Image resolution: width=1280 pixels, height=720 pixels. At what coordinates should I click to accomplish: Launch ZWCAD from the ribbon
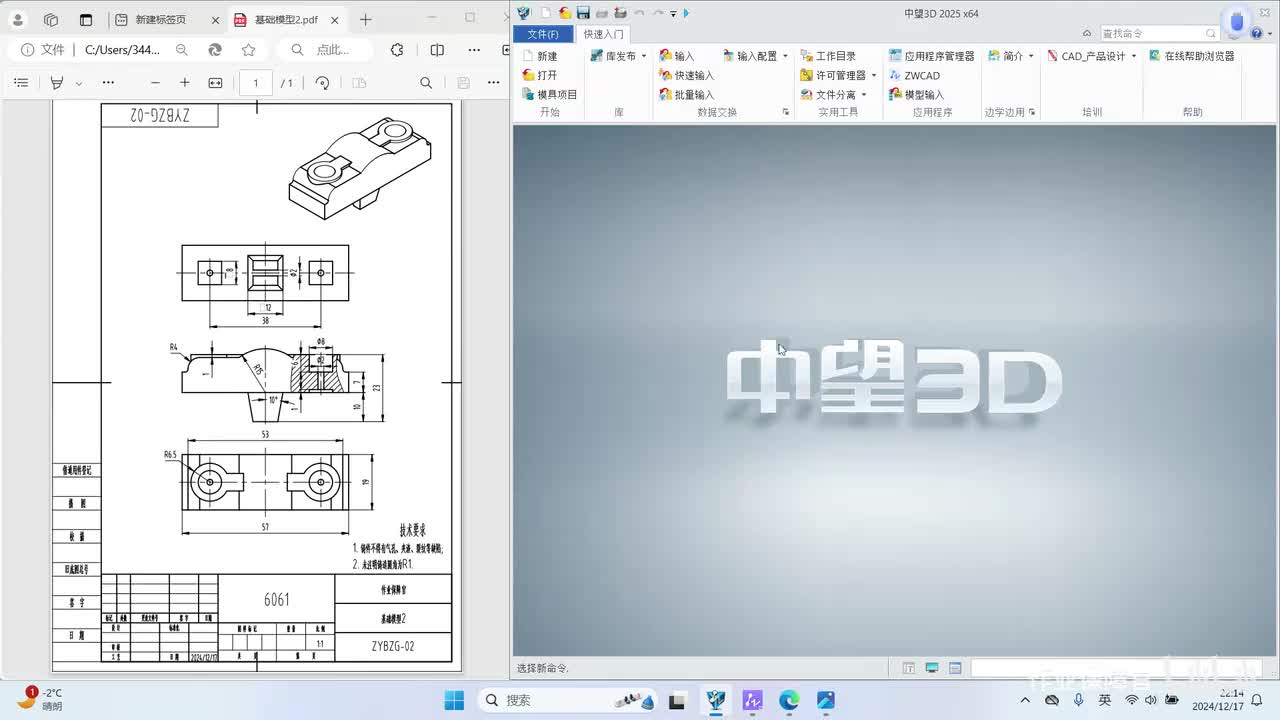pyautogui.click(x=915, y=75)
